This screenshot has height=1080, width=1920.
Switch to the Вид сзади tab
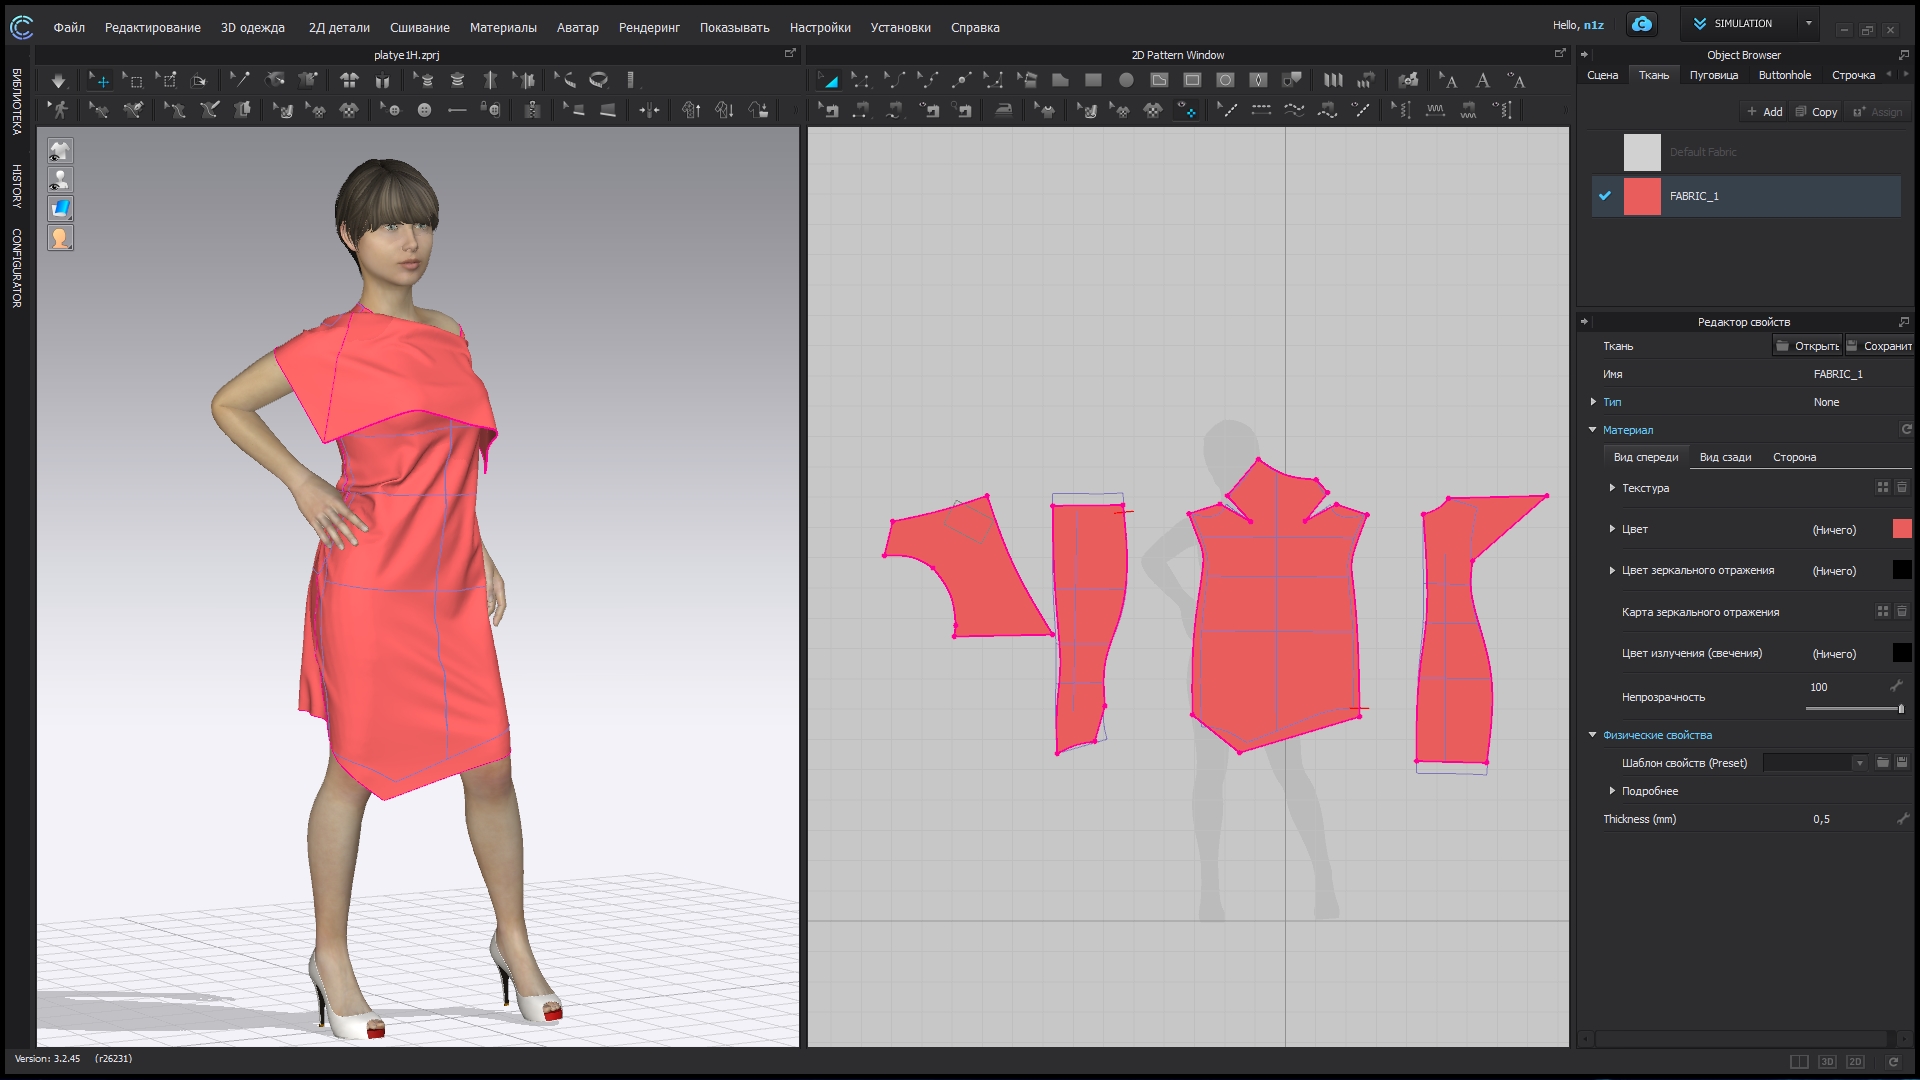point(1725,457)
